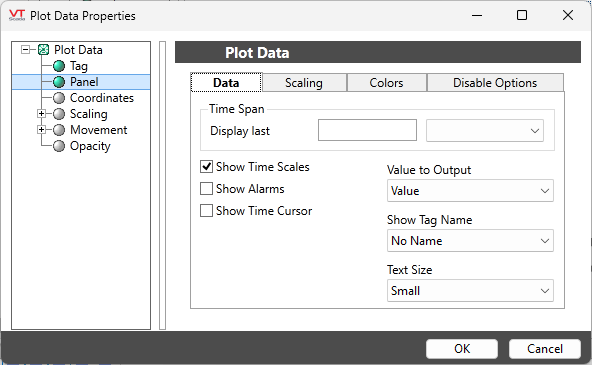Image resolution: width=592 pixels, height=365 pixels.
Task: Click the green Panel indicator icon
Action: click(x=59, y=82)
